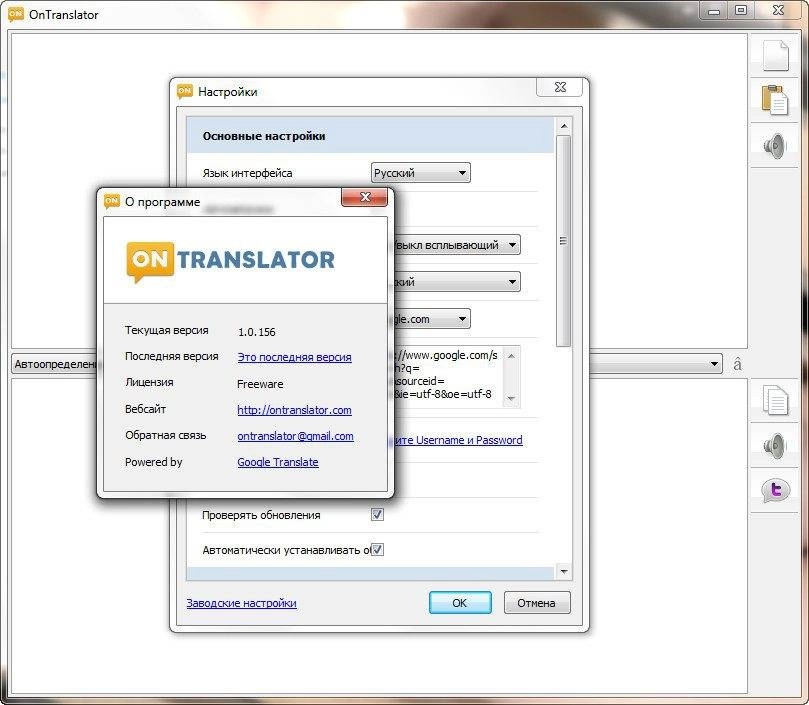The image size is (809, 705).
Task: Click the lower speaker icon for the translated text
Action: coord(775,446)
